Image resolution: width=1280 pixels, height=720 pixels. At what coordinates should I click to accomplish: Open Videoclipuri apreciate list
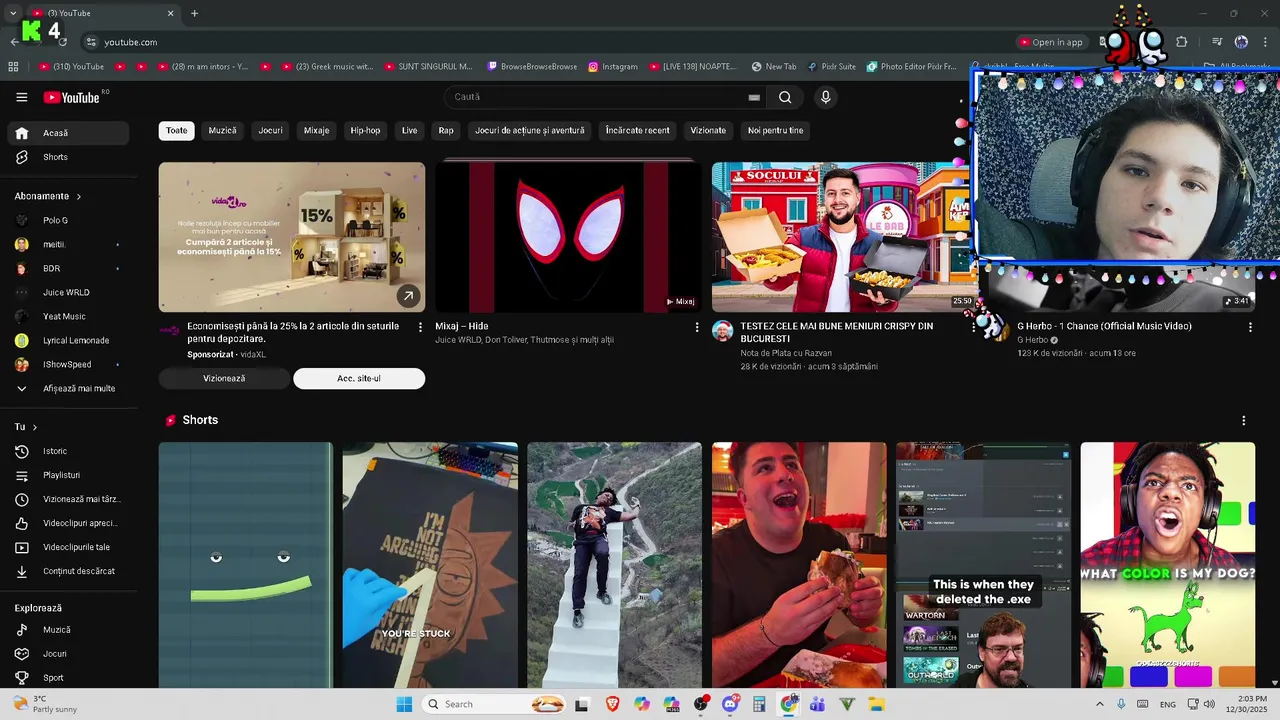[x=69, y=523]
